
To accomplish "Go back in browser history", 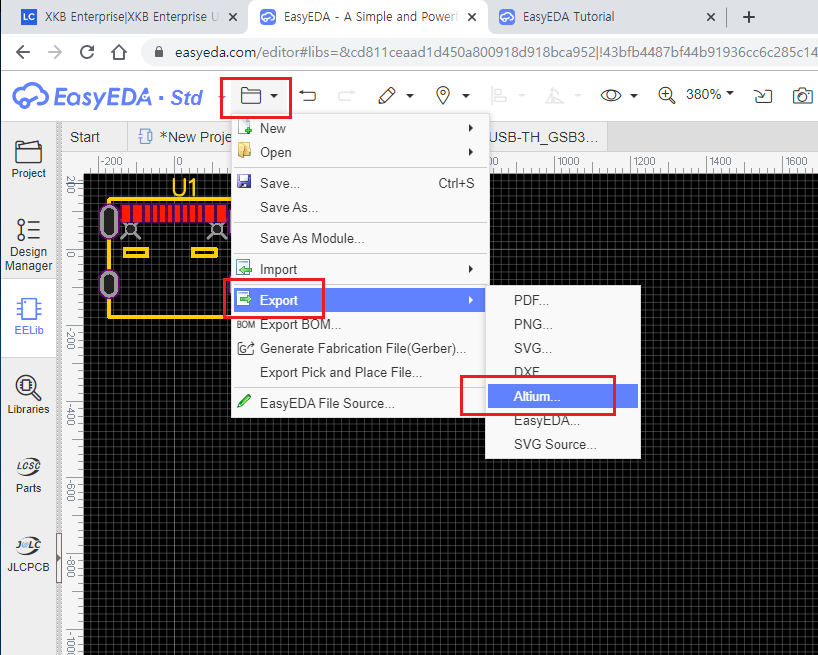I will coord(23,52).
